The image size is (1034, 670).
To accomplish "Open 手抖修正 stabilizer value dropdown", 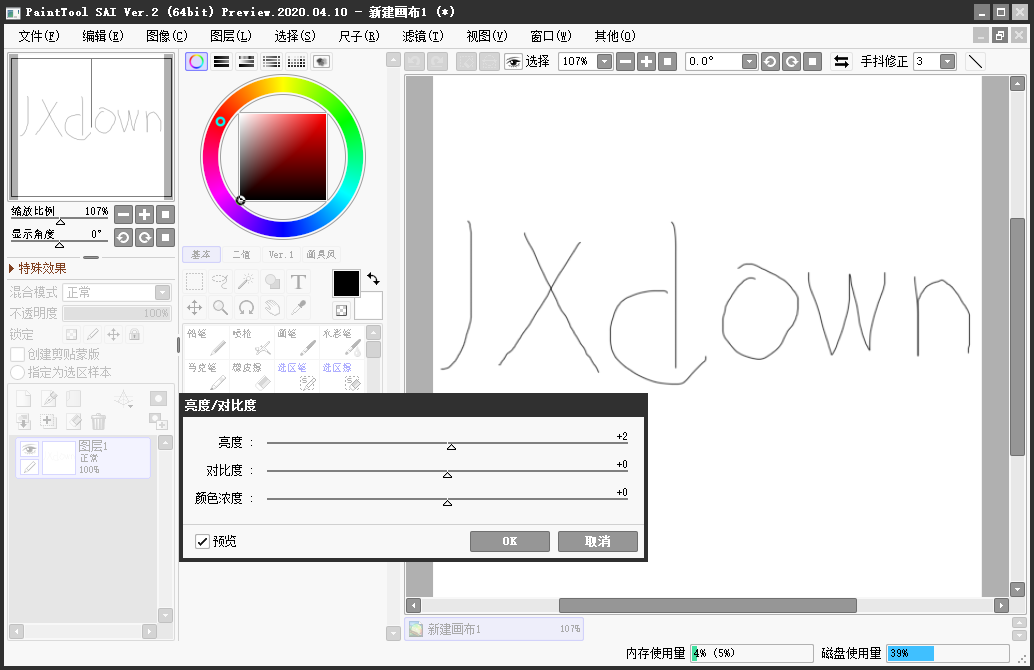I will (948, 61).
